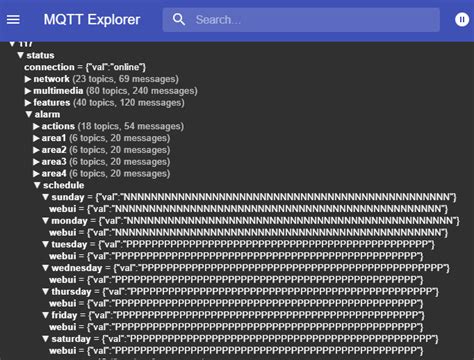
Task: Expand the area2 topic
Action: pyautogui.click(x=36, y=150)
